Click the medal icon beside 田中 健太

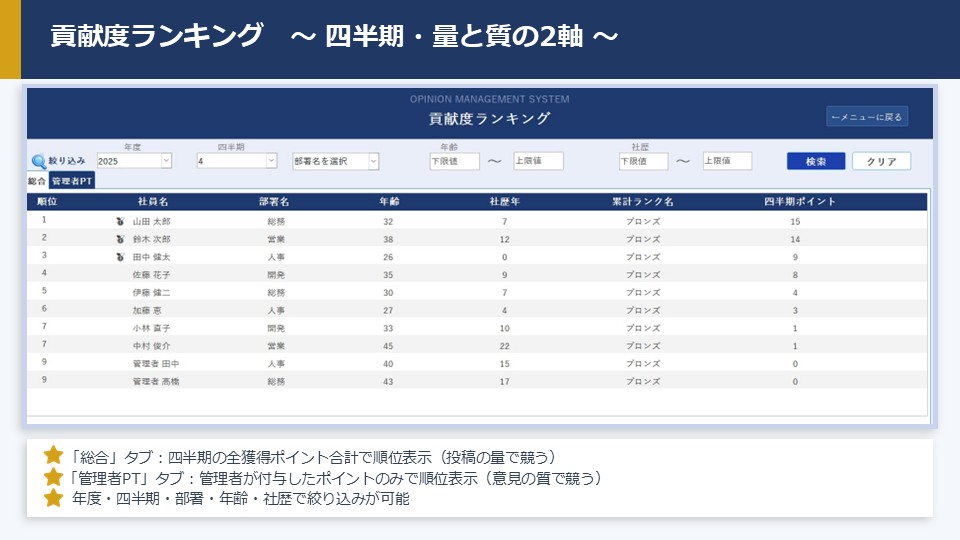pyautogui.click(x=119, y=257)
